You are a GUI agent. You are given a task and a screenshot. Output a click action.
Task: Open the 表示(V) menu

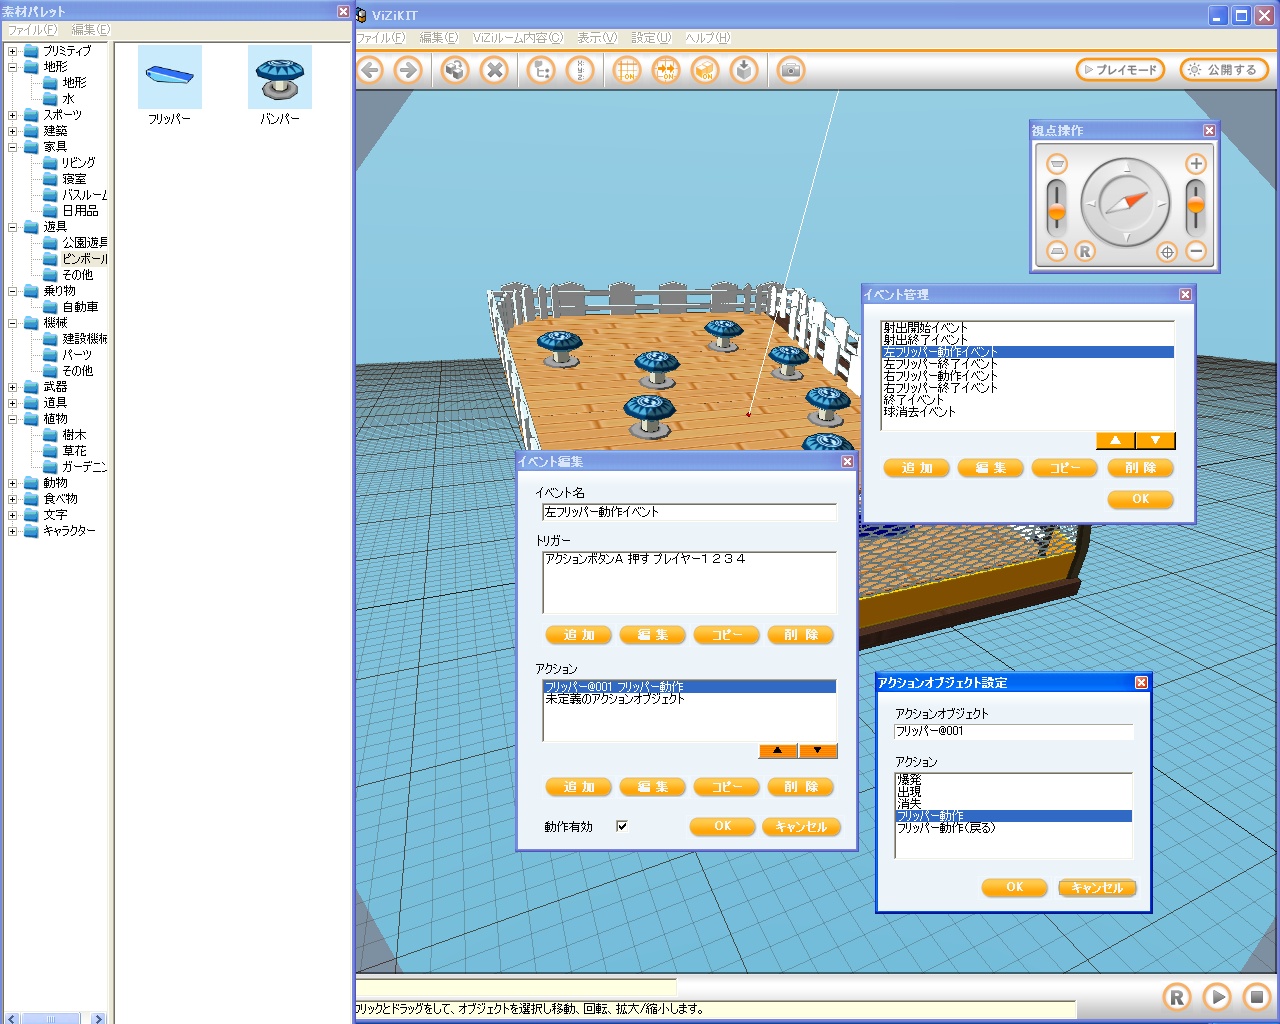(596, 38)
